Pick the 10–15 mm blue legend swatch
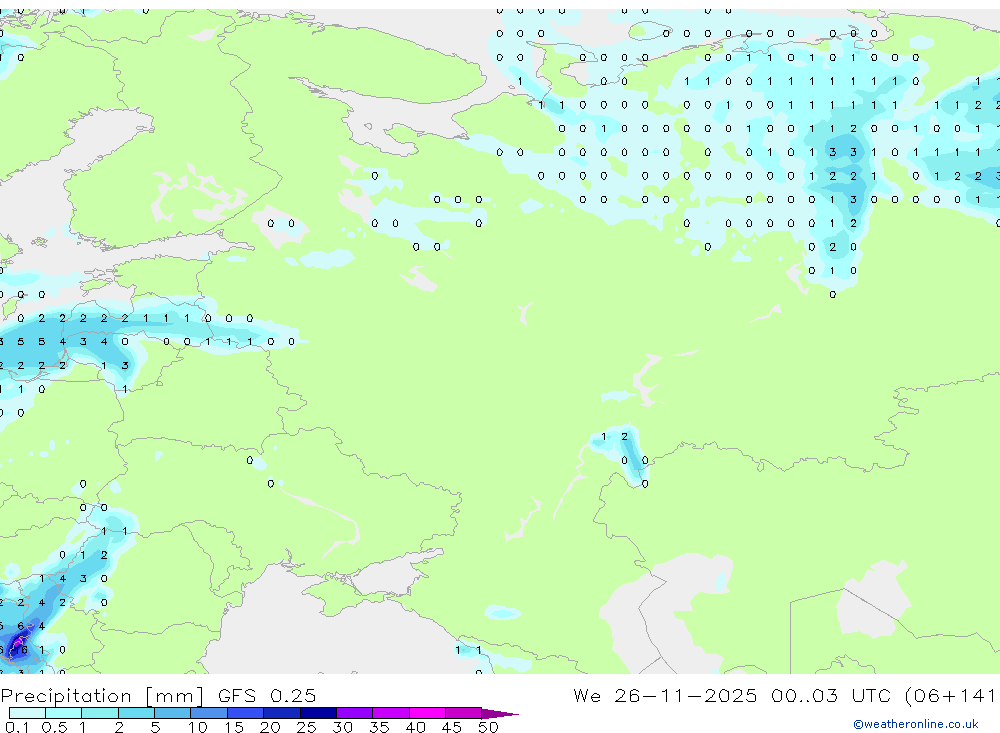 [x=209, y=713]
